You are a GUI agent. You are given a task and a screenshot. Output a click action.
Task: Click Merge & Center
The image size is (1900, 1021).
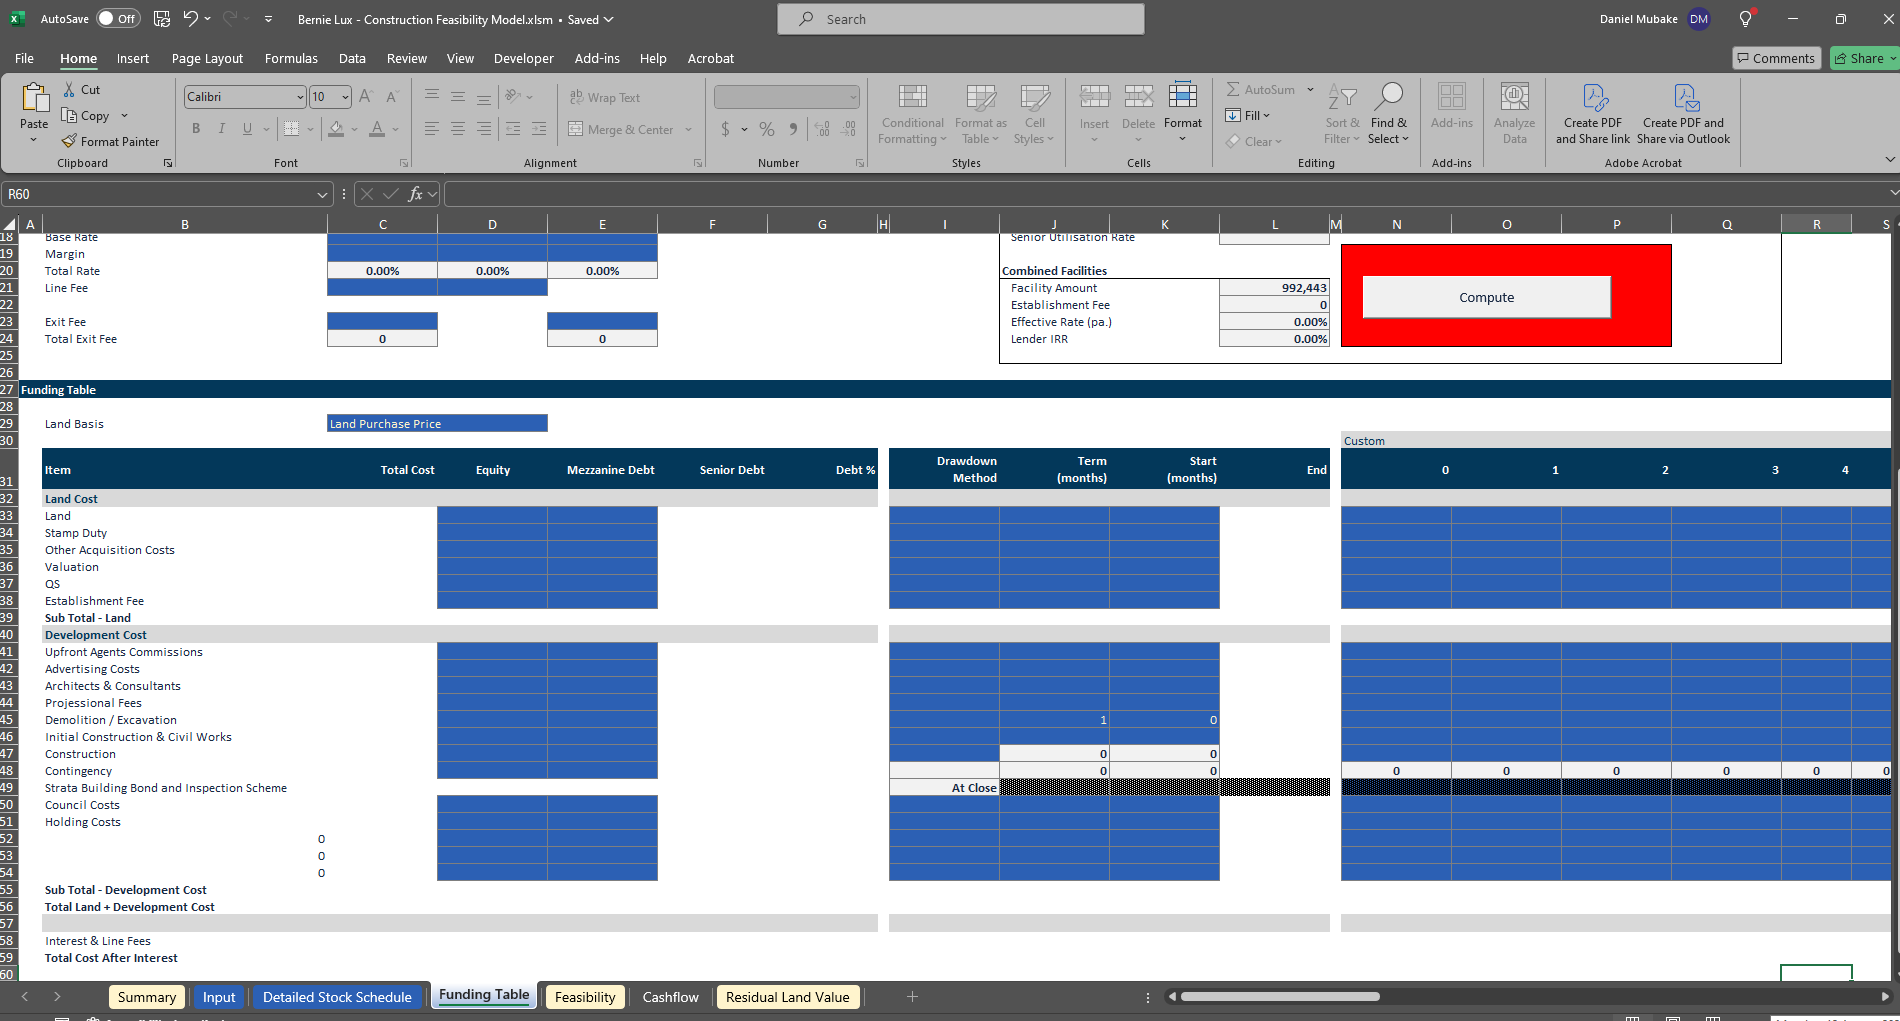click(621, 129)
